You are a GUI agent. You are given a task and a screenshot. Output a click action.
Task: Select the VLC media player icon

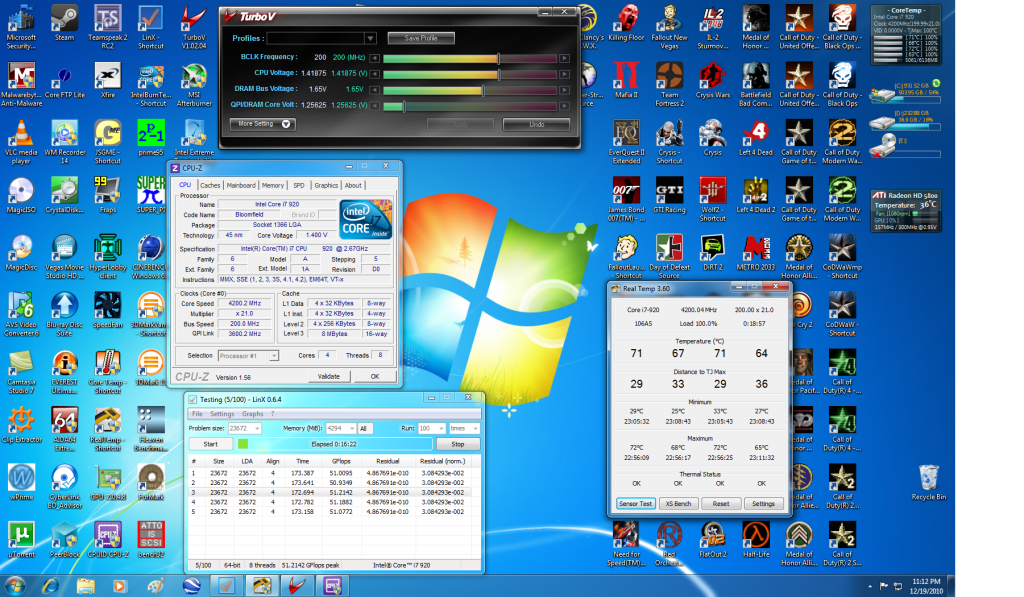(x=21, y=141)
